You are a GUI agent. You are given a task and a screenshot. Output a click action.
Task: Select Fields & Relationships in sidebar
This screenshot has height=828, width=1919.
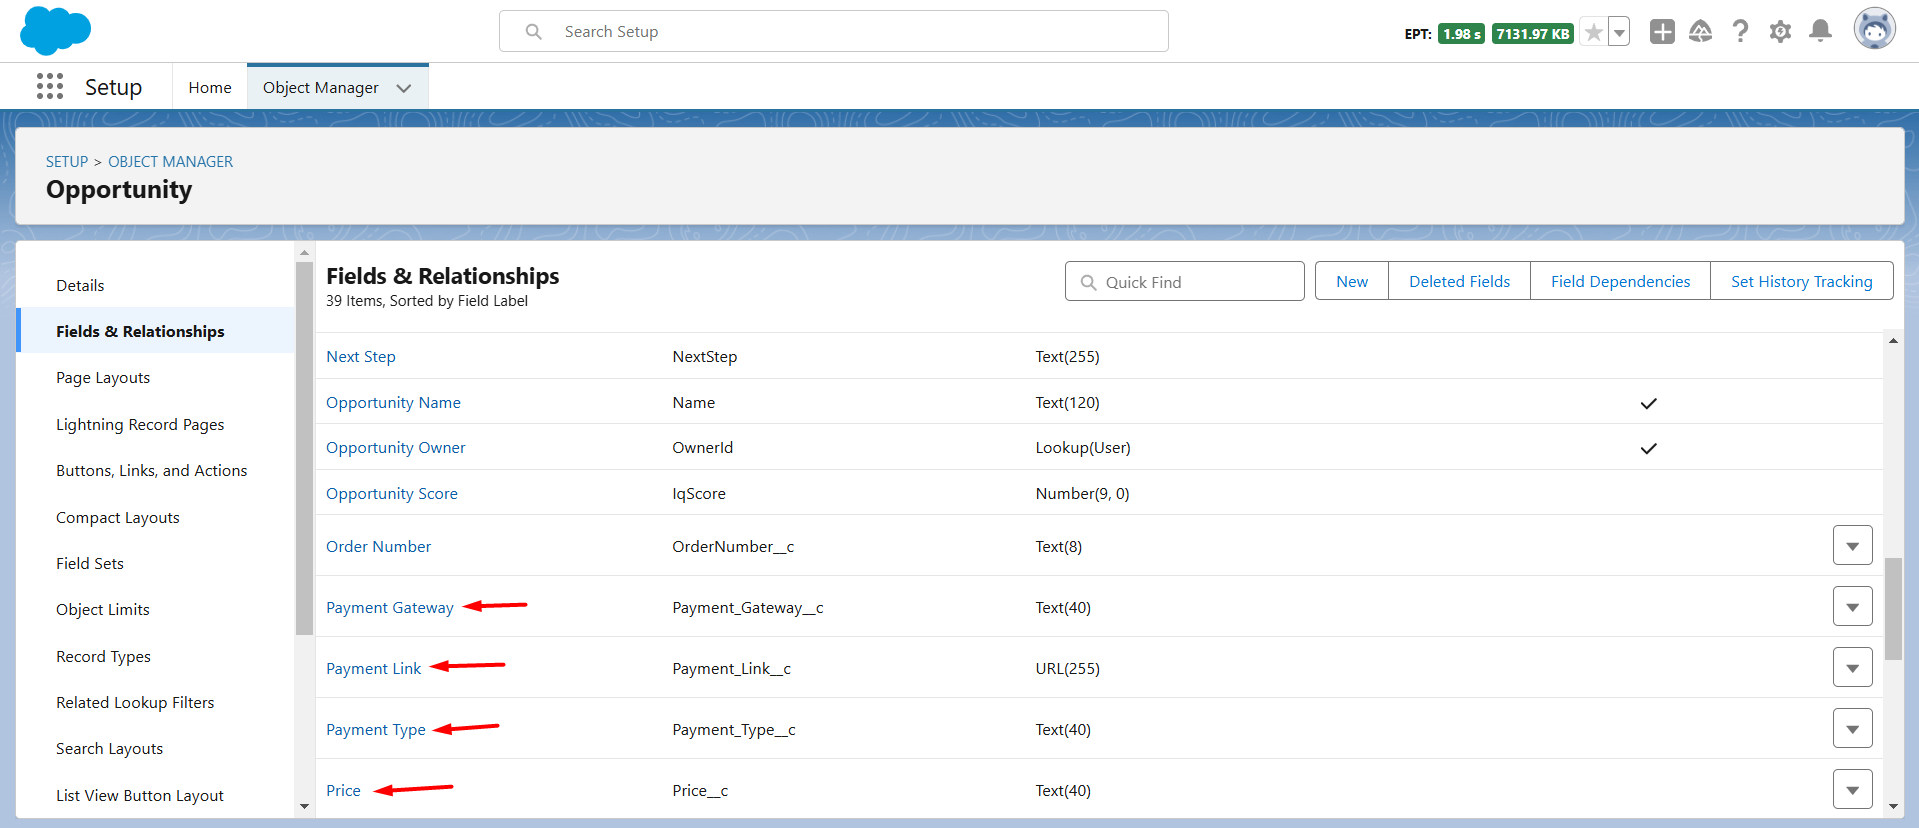(x=155, y=331)
